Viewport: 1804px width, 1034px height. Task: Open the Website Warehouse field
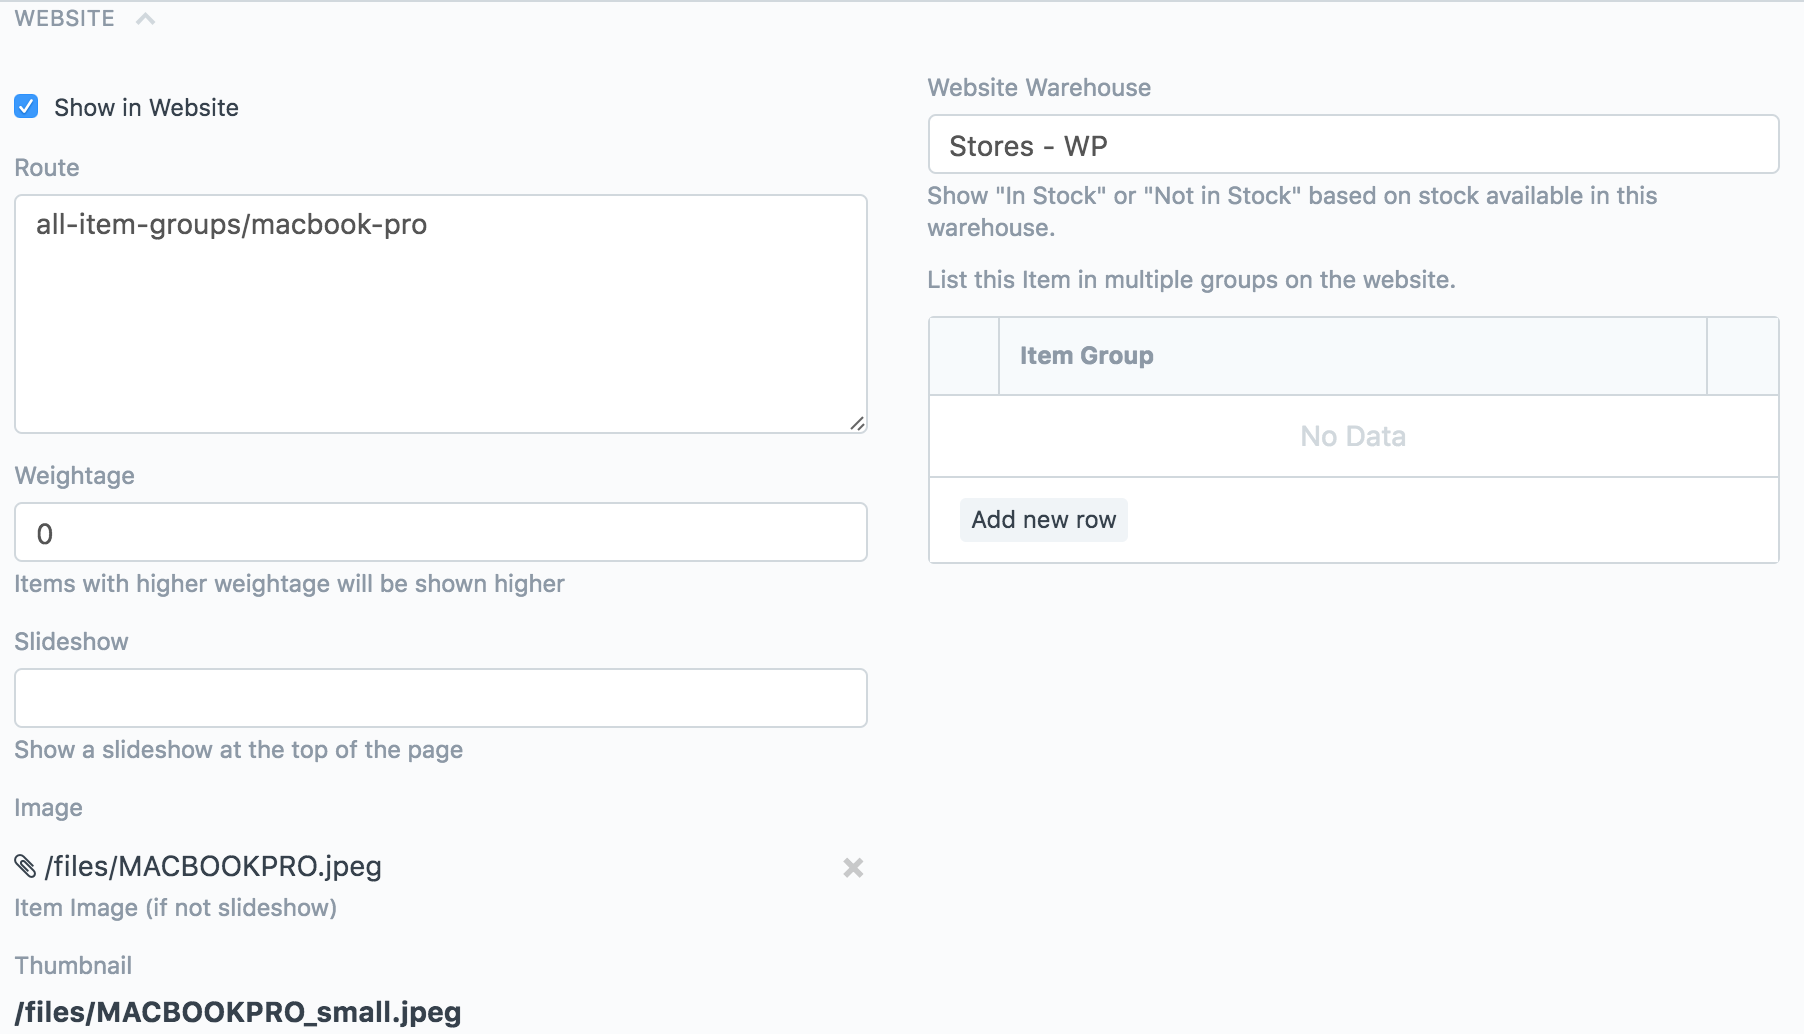tap(1353, 145)
